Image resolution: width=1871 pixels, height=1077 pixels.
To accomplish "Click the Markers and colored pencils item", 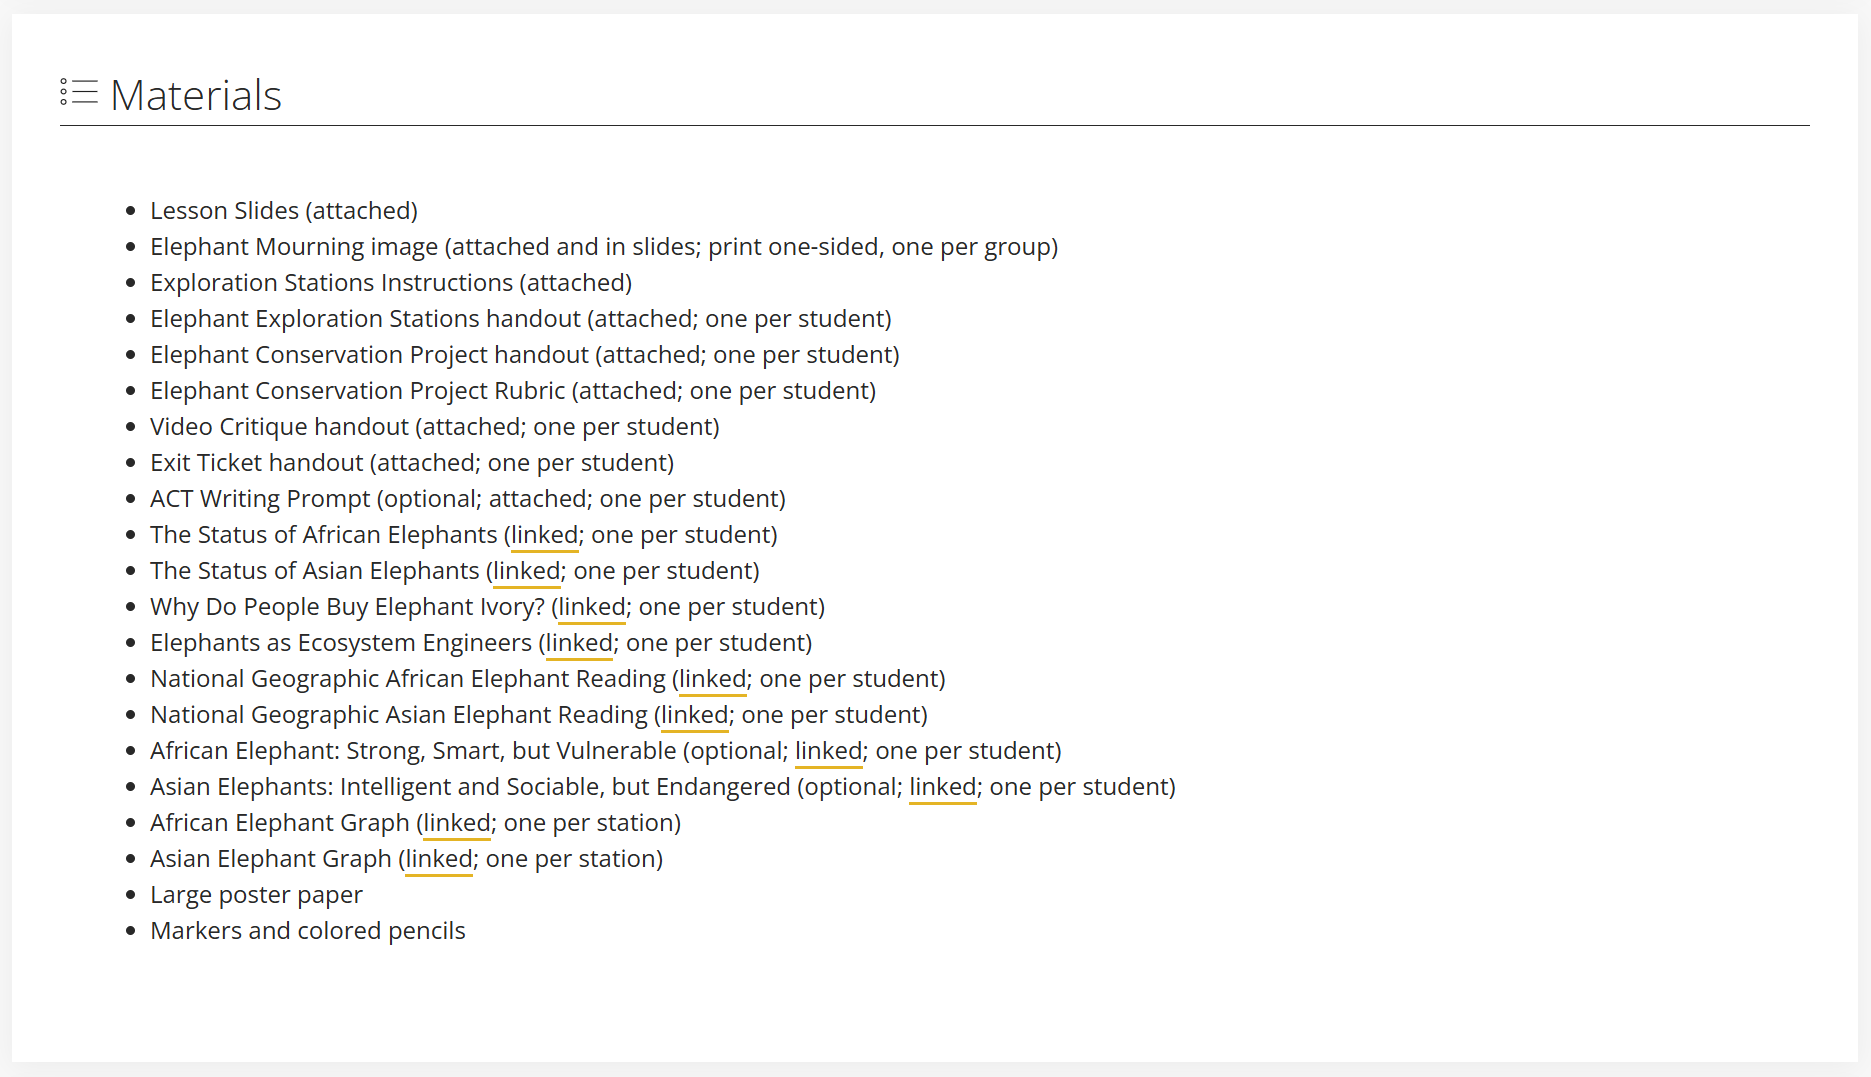I will (x=307, y=931).
